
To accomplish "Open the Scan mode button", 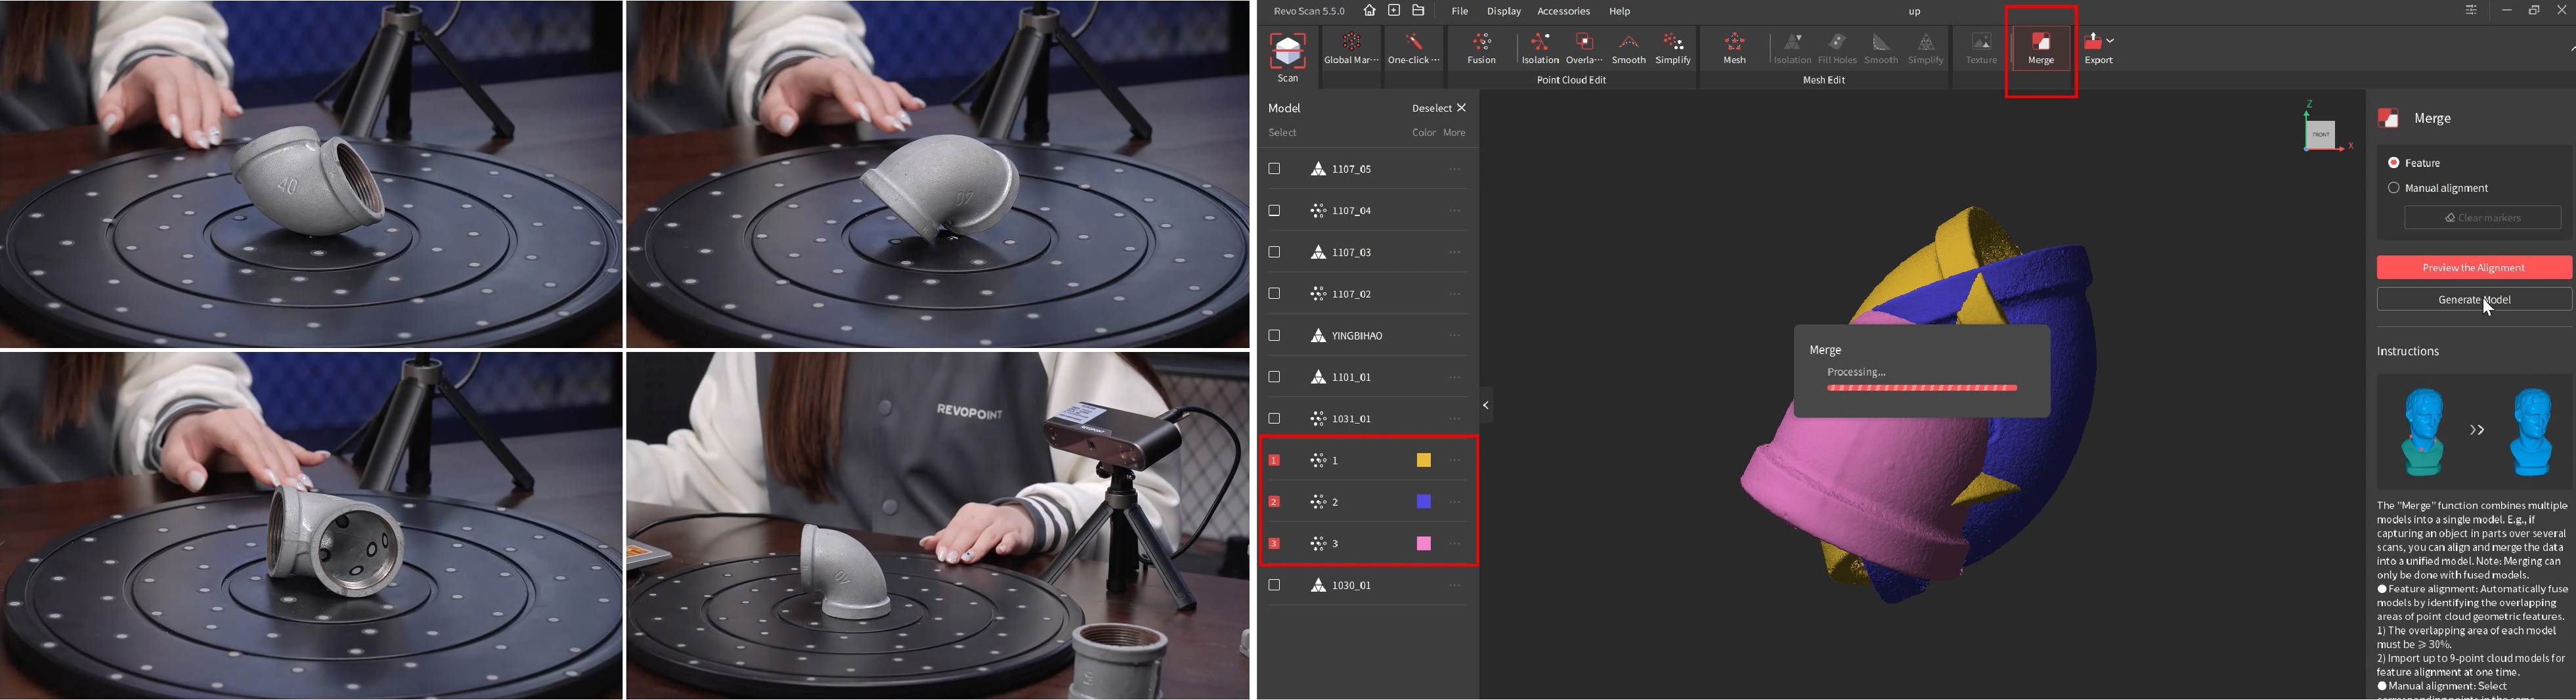I will (x=1287, y=56).
